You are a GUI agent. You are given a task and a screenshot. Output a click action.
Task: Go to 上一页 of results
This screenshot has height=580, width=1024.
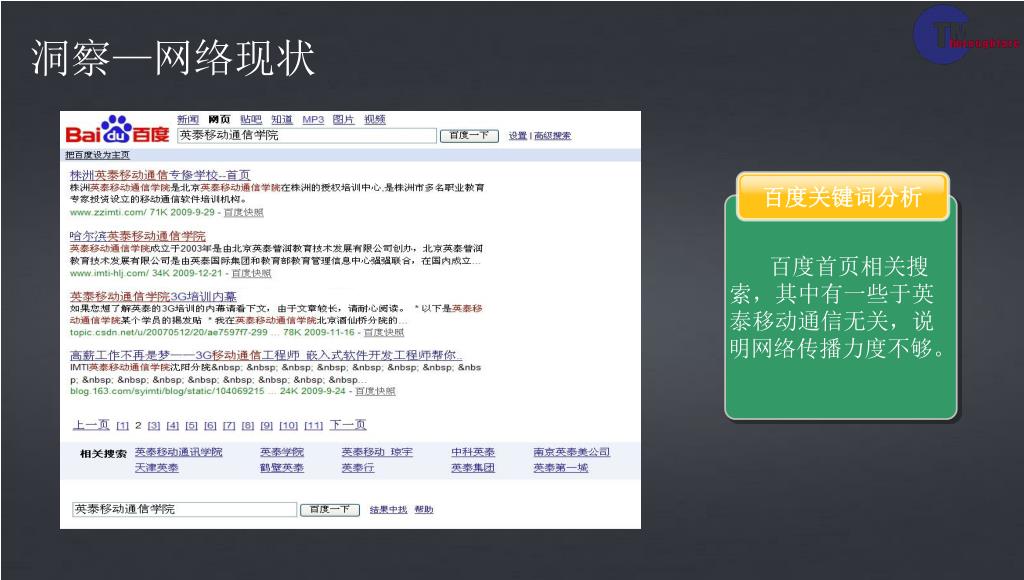pos(91,425)
